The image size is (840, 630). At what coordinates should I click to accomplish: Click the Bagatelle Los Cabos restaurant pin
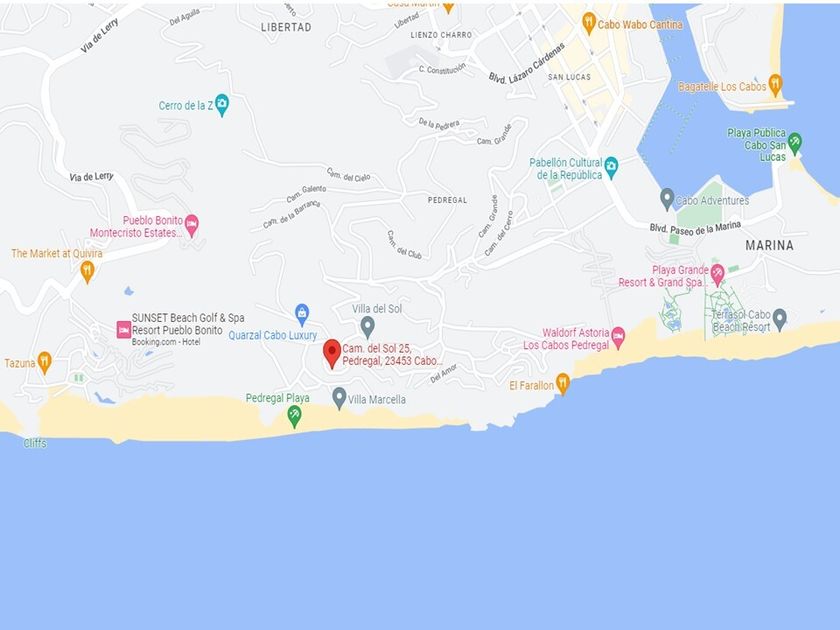tap(775, 85)
